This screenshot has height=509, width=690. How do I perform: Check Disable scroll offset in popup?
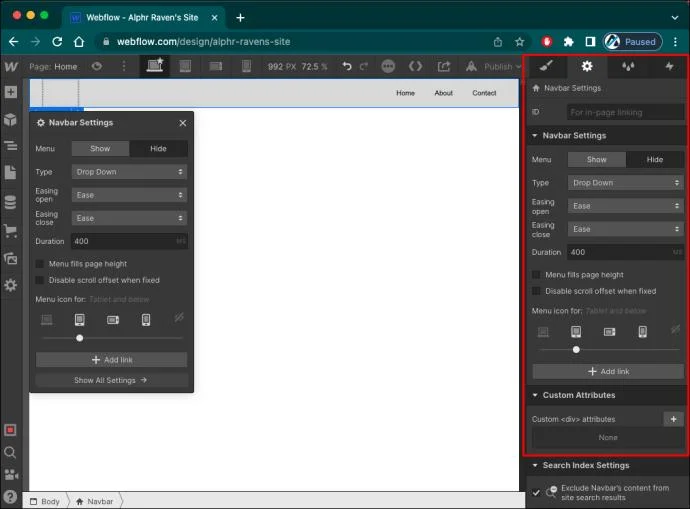[40, 280]
